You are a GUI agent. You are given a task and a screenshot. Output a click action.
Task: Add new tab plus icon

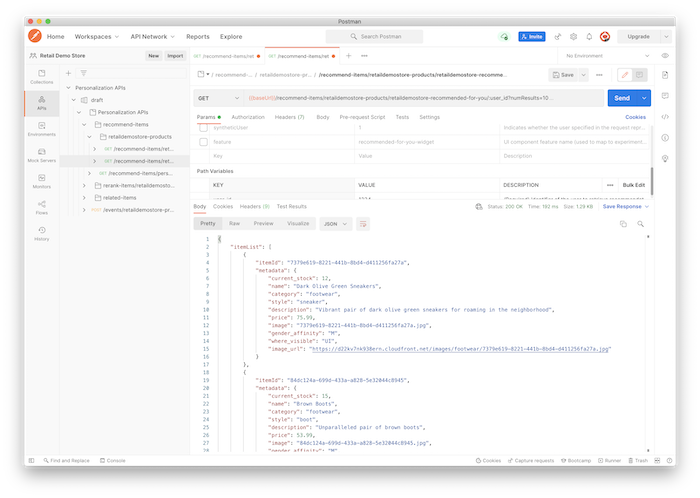click(349, 56)
